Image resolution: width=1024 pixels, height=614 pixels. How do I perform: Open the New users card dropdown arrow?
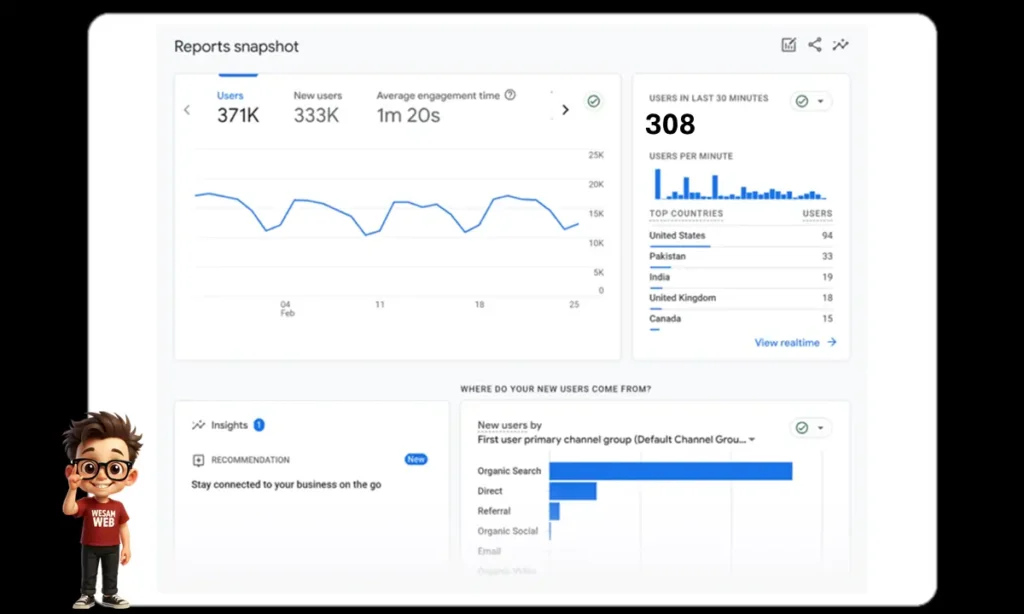coord(818,427)
